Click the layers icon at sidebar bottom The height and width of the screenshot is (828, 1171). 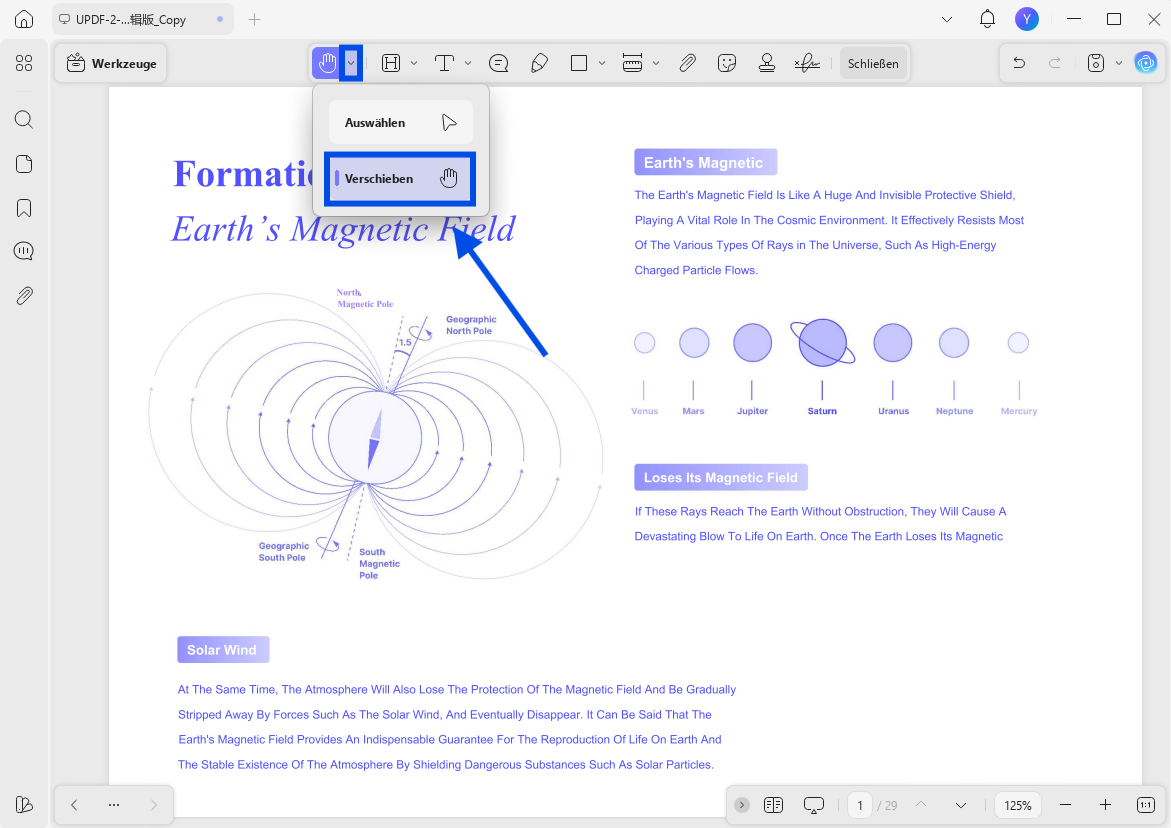[24, 804]
